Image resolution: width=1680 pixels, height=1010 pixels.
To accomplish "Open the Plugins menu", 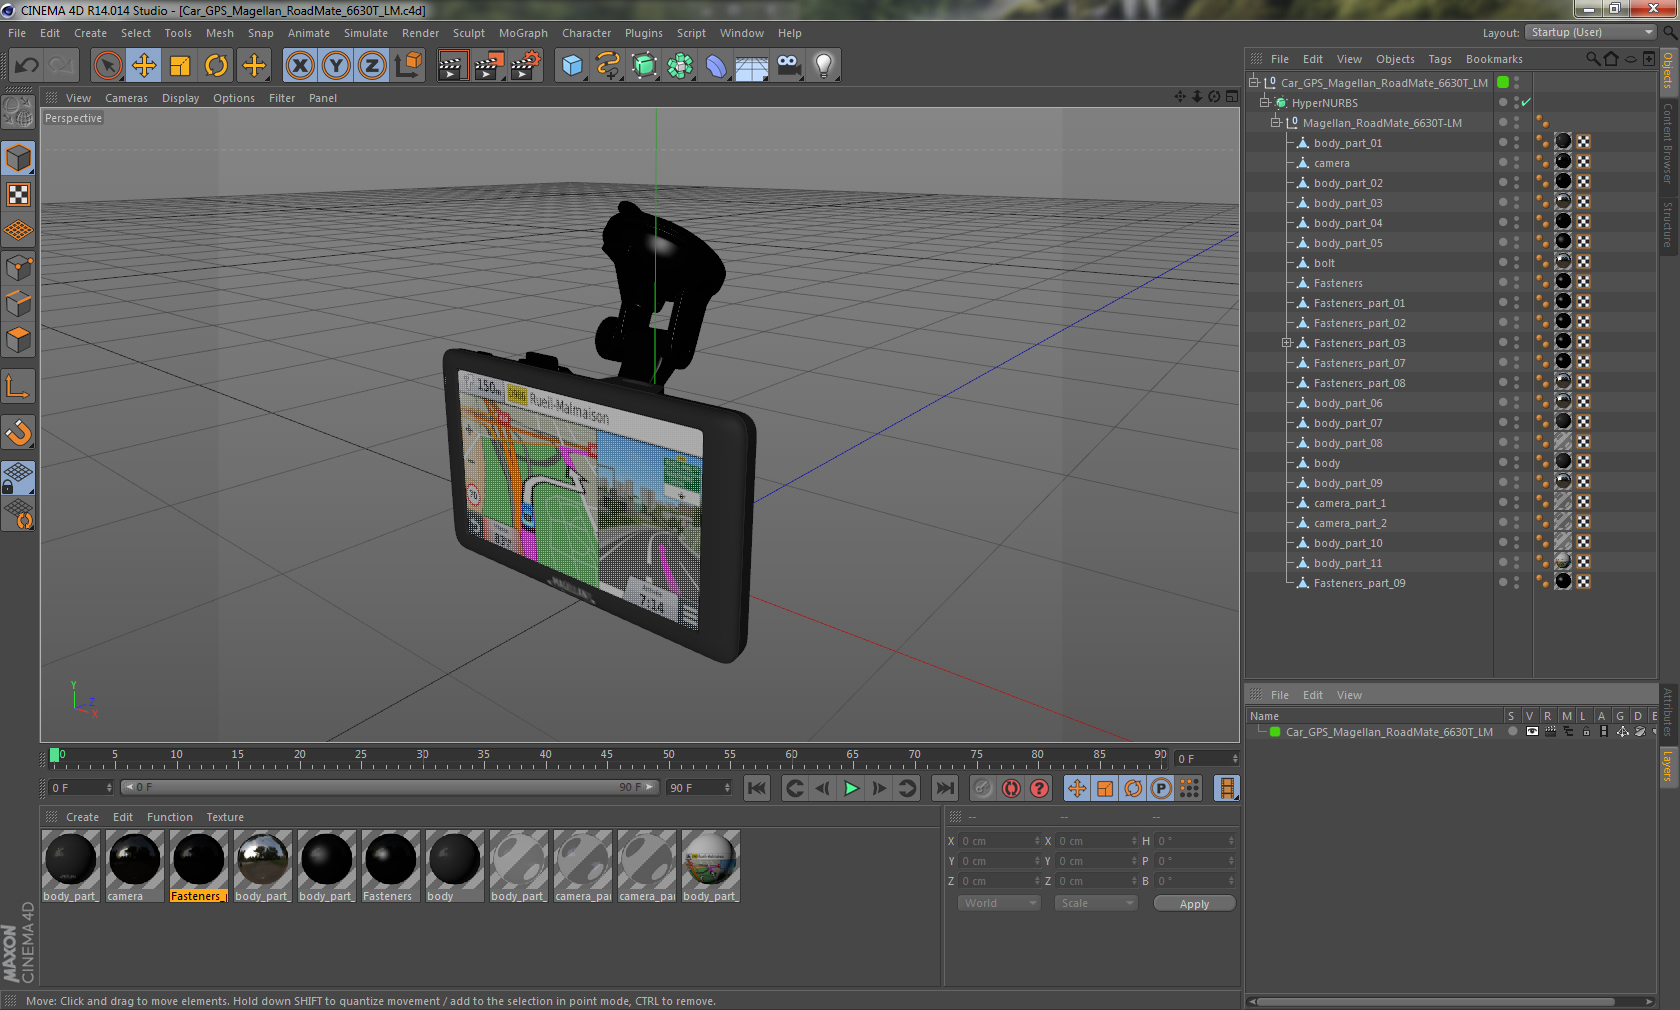I will point(643,33).
